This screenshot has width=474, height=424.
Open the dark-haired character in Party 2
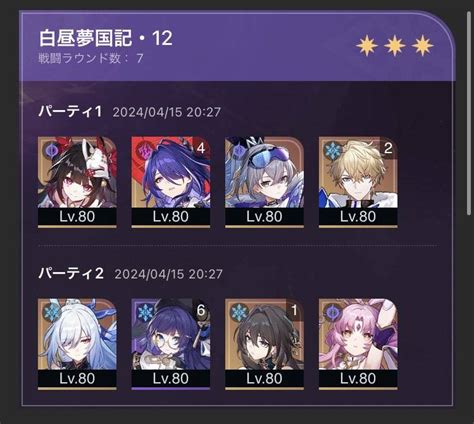click(x=264, y=344)
